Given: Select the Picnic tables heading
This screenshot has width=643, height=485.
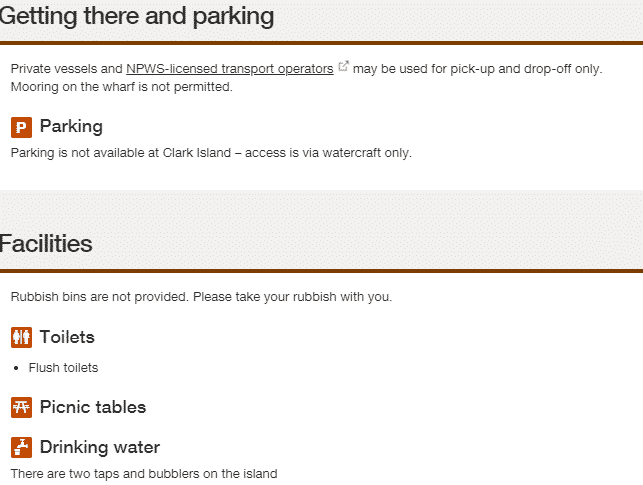Looking at the screenshot, I should (93, 407).
